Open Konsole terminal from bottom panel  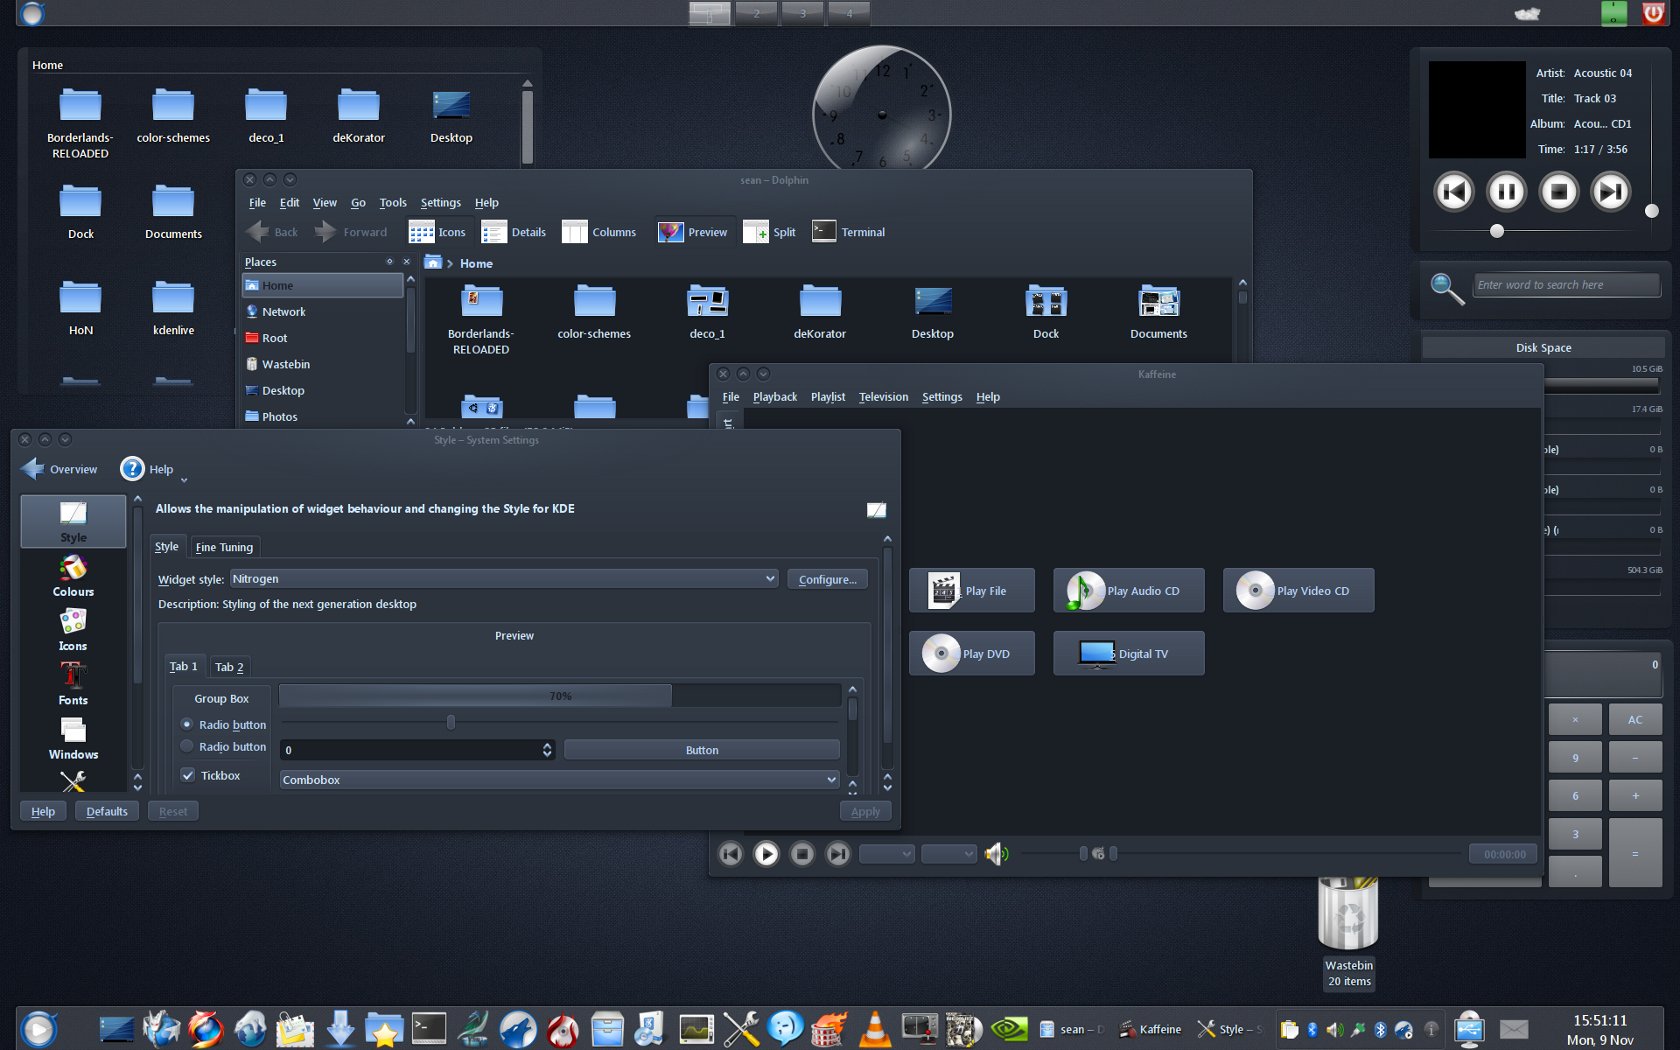(x=429, y=1028)
